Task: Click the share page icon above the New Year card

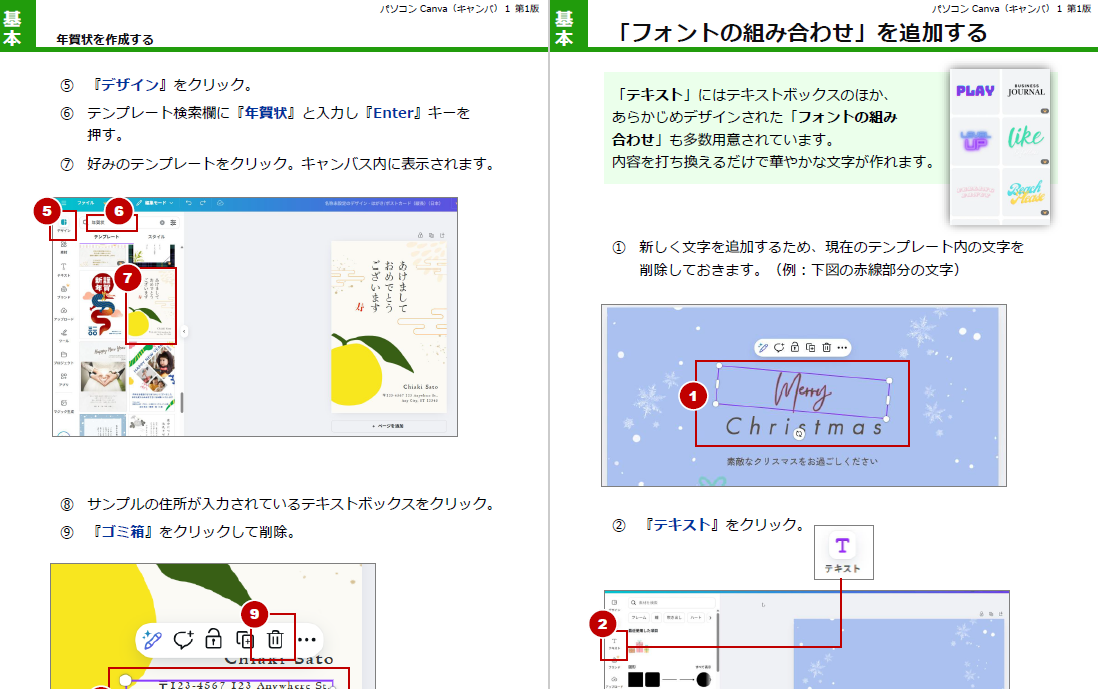Action: click(x=442, y=235)
